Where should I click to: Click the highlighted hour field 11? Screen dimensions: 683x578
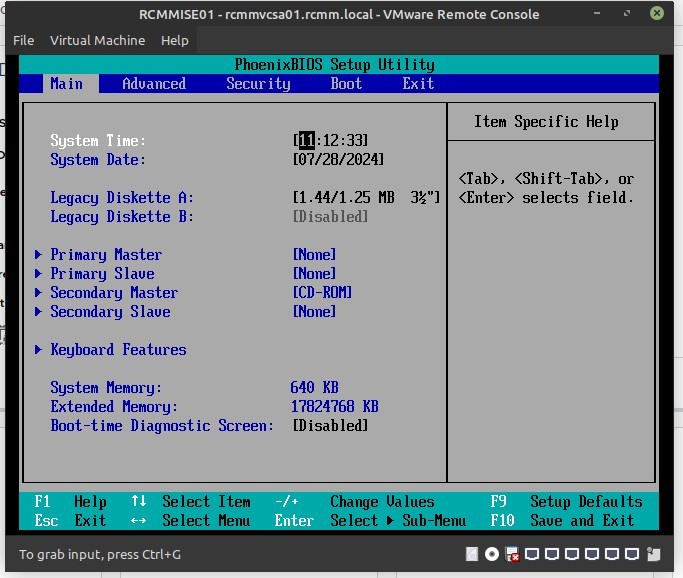pos(307,140)
